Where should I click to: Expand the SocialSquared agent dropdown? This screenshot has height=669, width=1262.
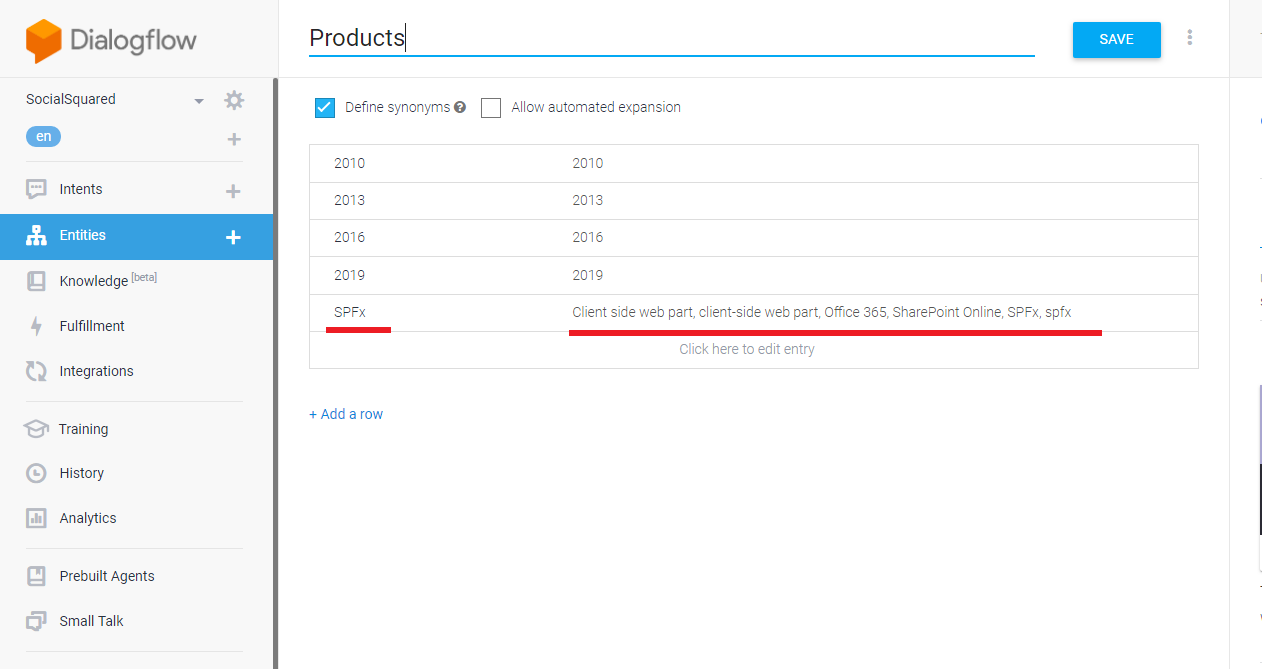199,101
